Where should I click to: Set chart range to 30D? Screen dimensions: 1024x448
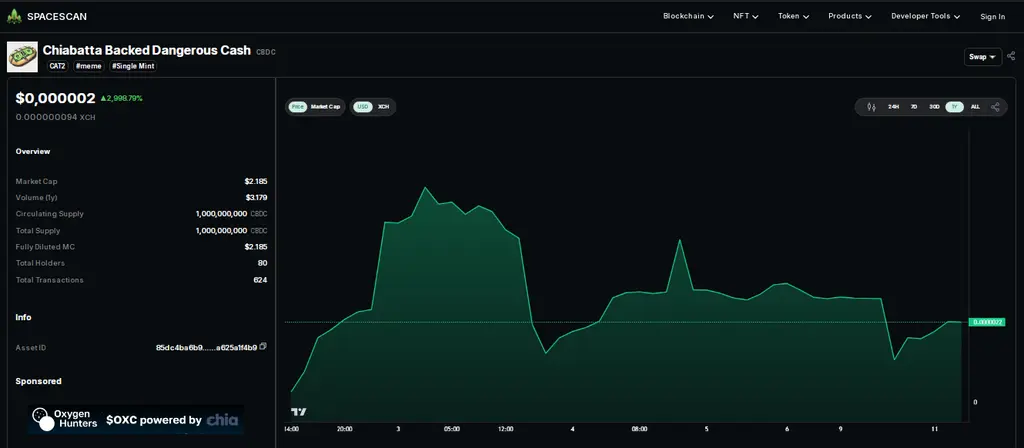934,106
